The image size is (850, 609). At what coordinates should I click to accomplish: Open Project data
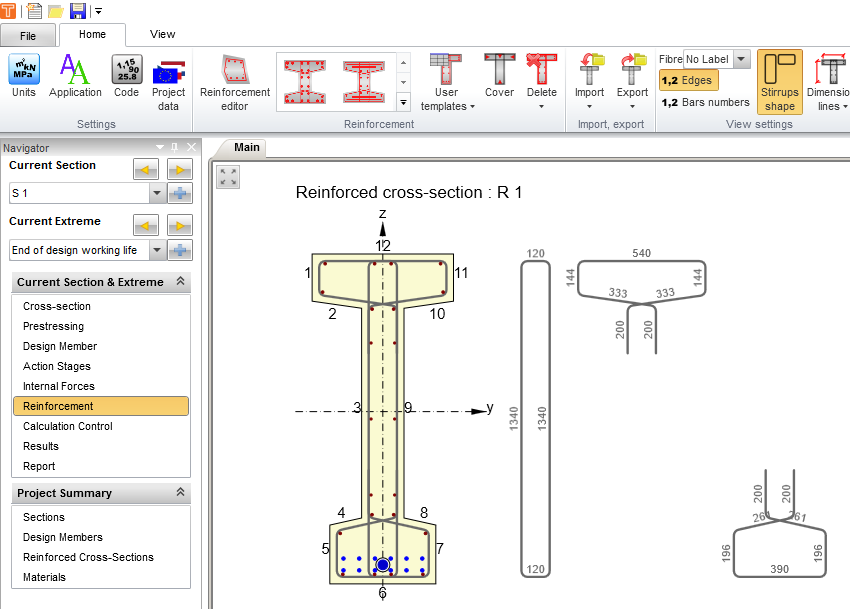(168, 78)
